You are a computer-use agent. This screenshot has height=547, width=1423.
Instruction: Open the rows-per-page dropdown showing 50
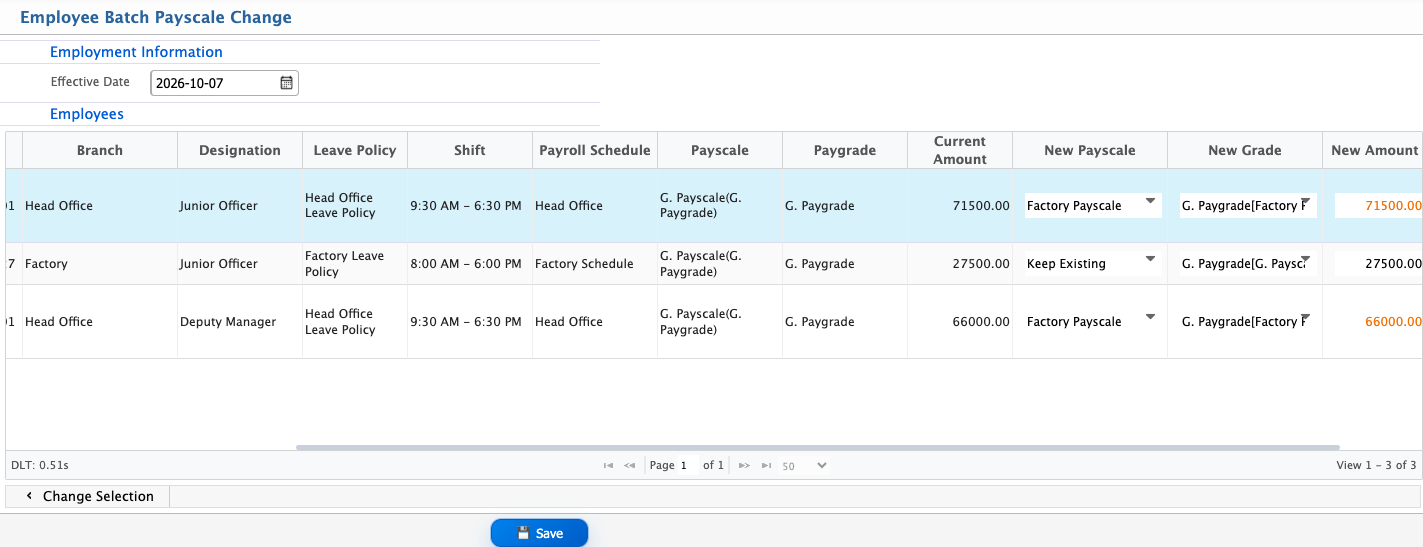click(805, 465)
